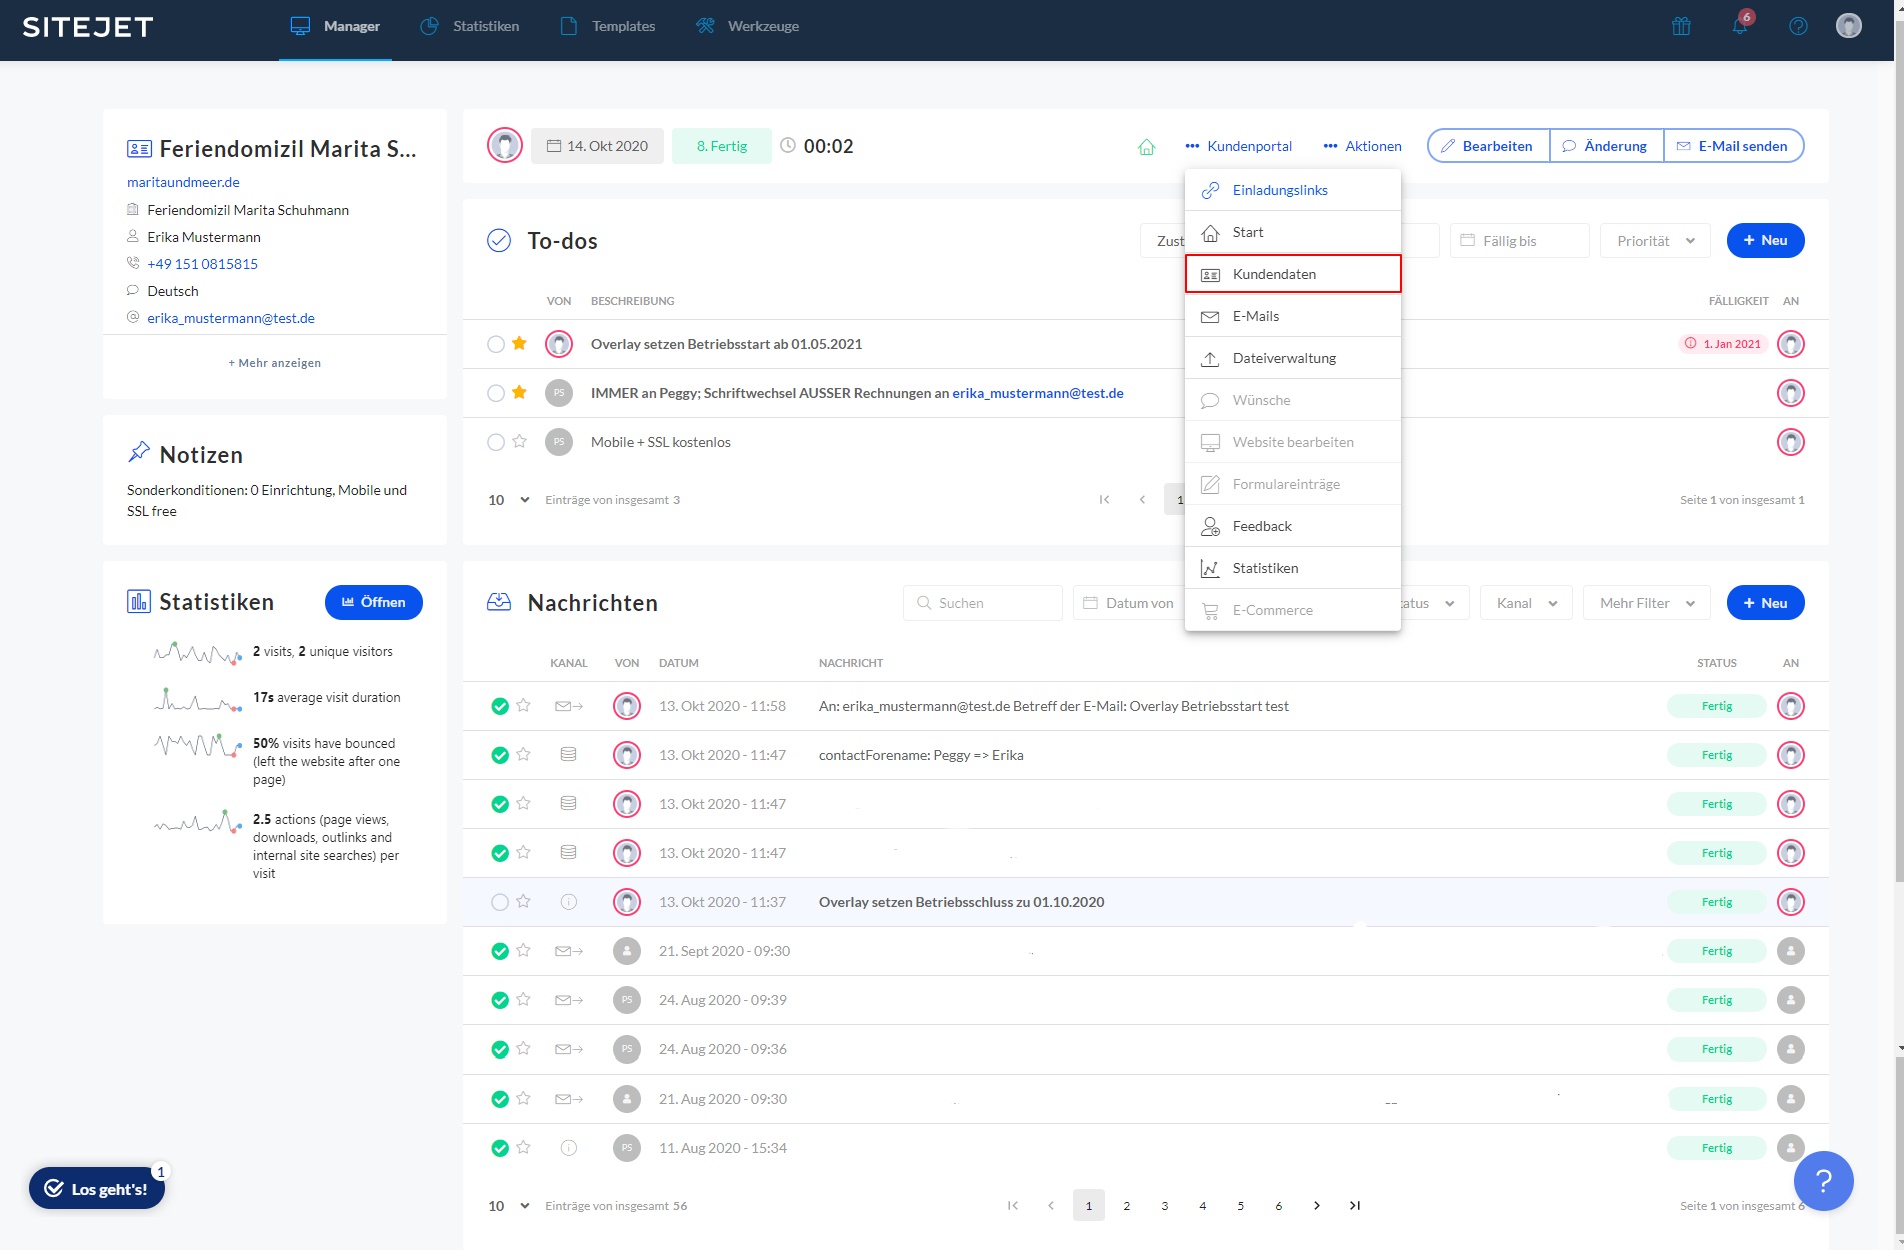Toggle done status of 'contactForename: Peggy => Erika' message
Viewport: 1904px width, 1250px height.
coord(500,755)
